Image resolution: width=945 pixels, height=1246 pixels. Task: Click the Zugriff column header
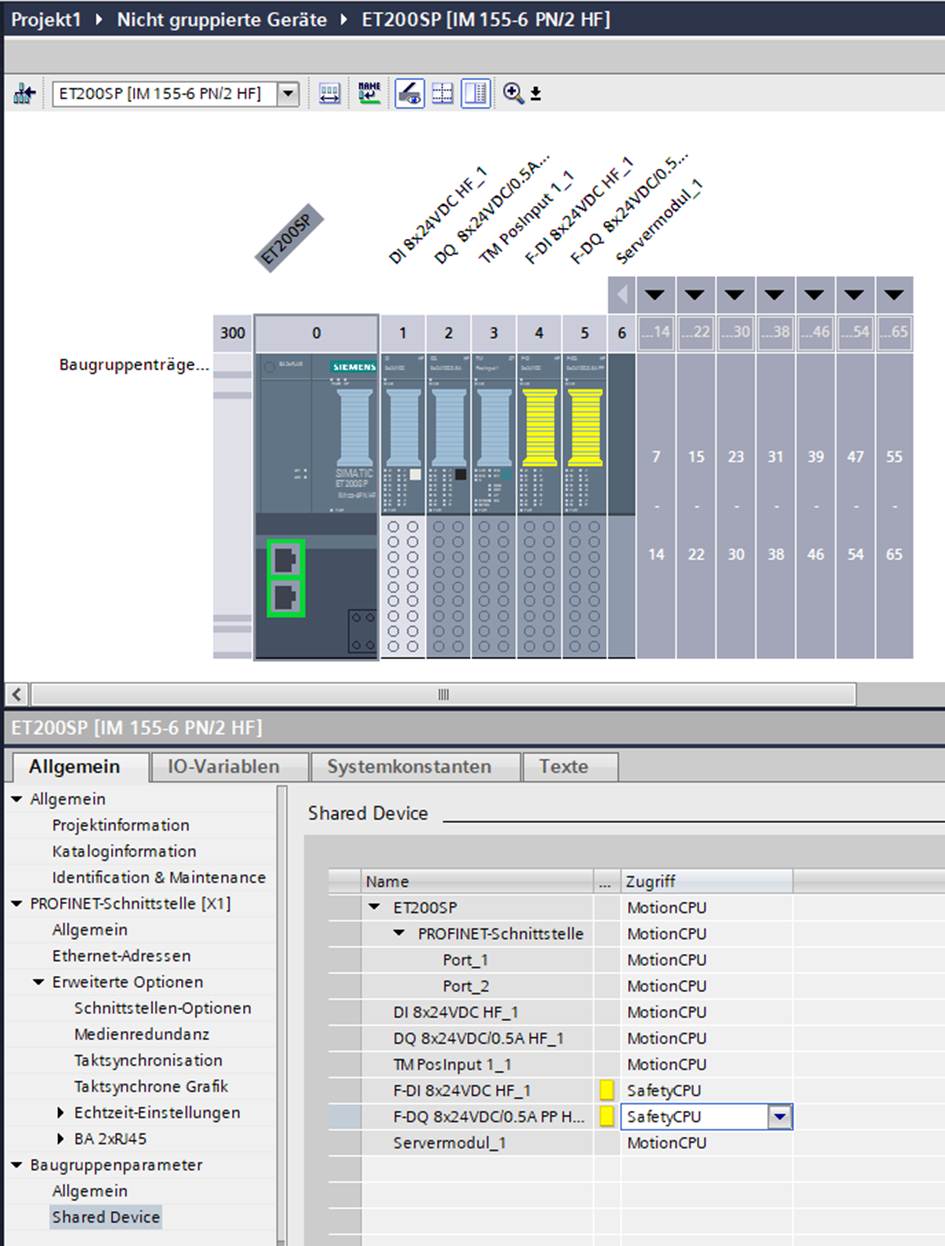point(707,881)
